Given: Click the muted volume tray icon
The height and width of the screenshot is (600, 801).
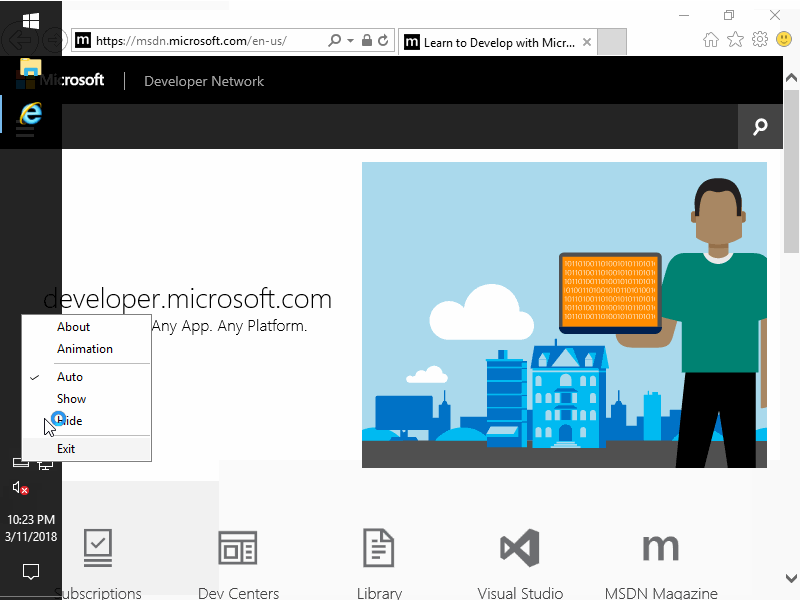Looking at the screenshot, I should 20,488.
